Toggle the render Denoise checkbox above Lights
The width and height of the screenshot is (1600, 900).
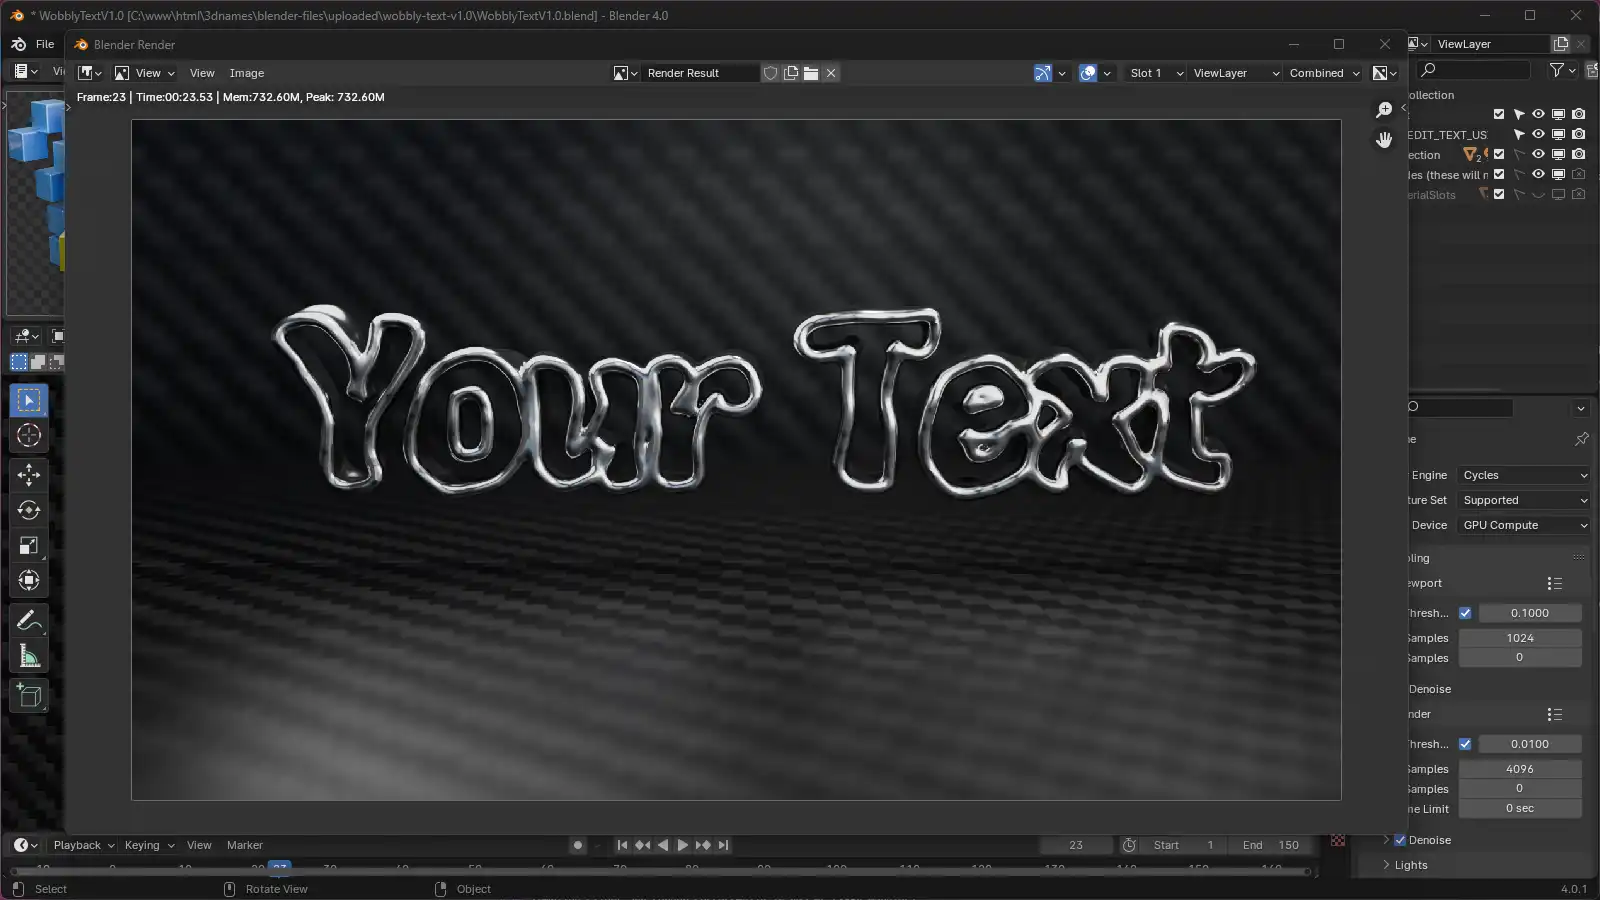(1400, 840)
